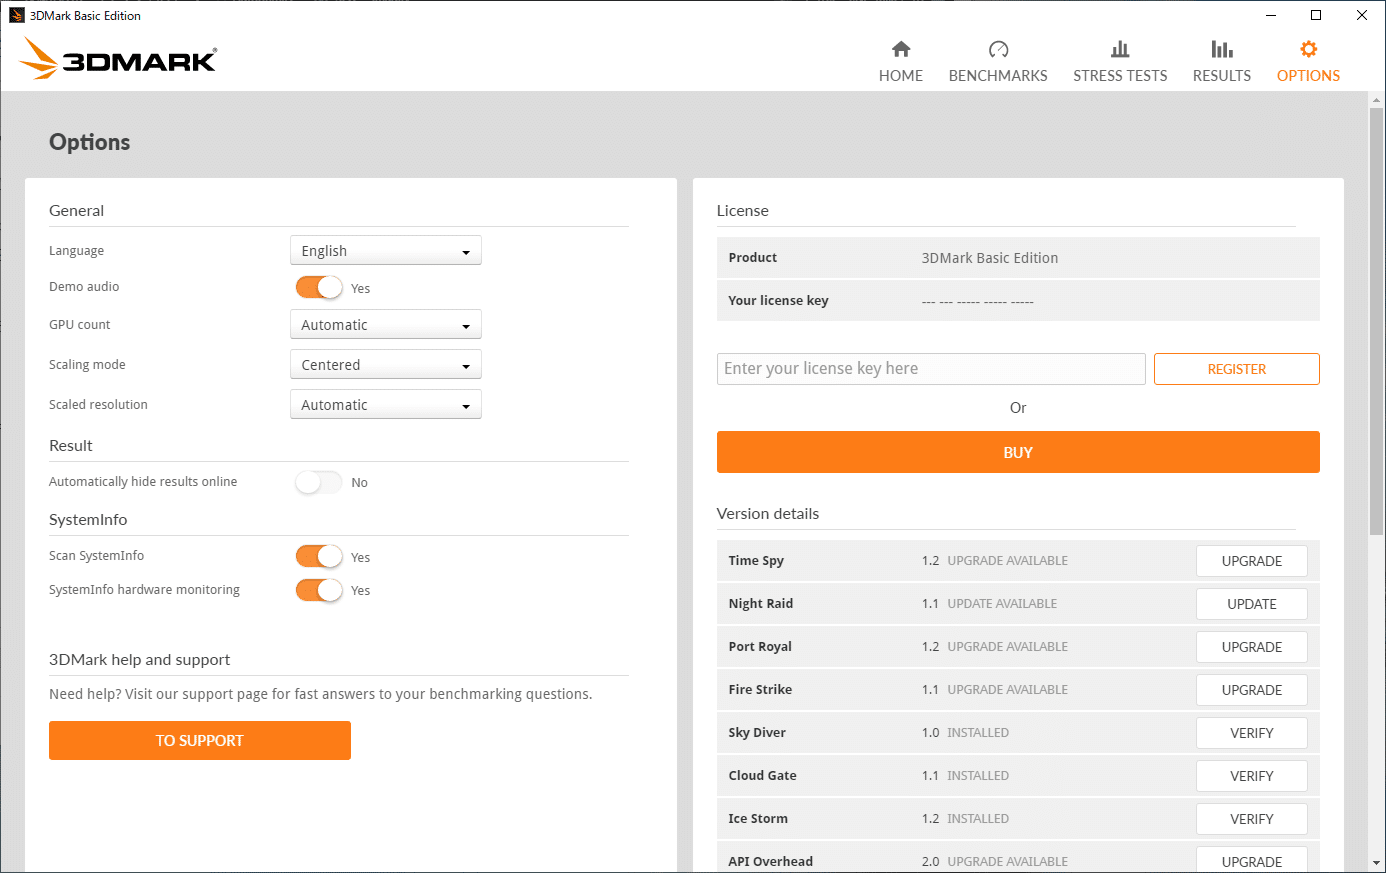
Task: Click the 'Options' page heading
Action: pos(90,142)
